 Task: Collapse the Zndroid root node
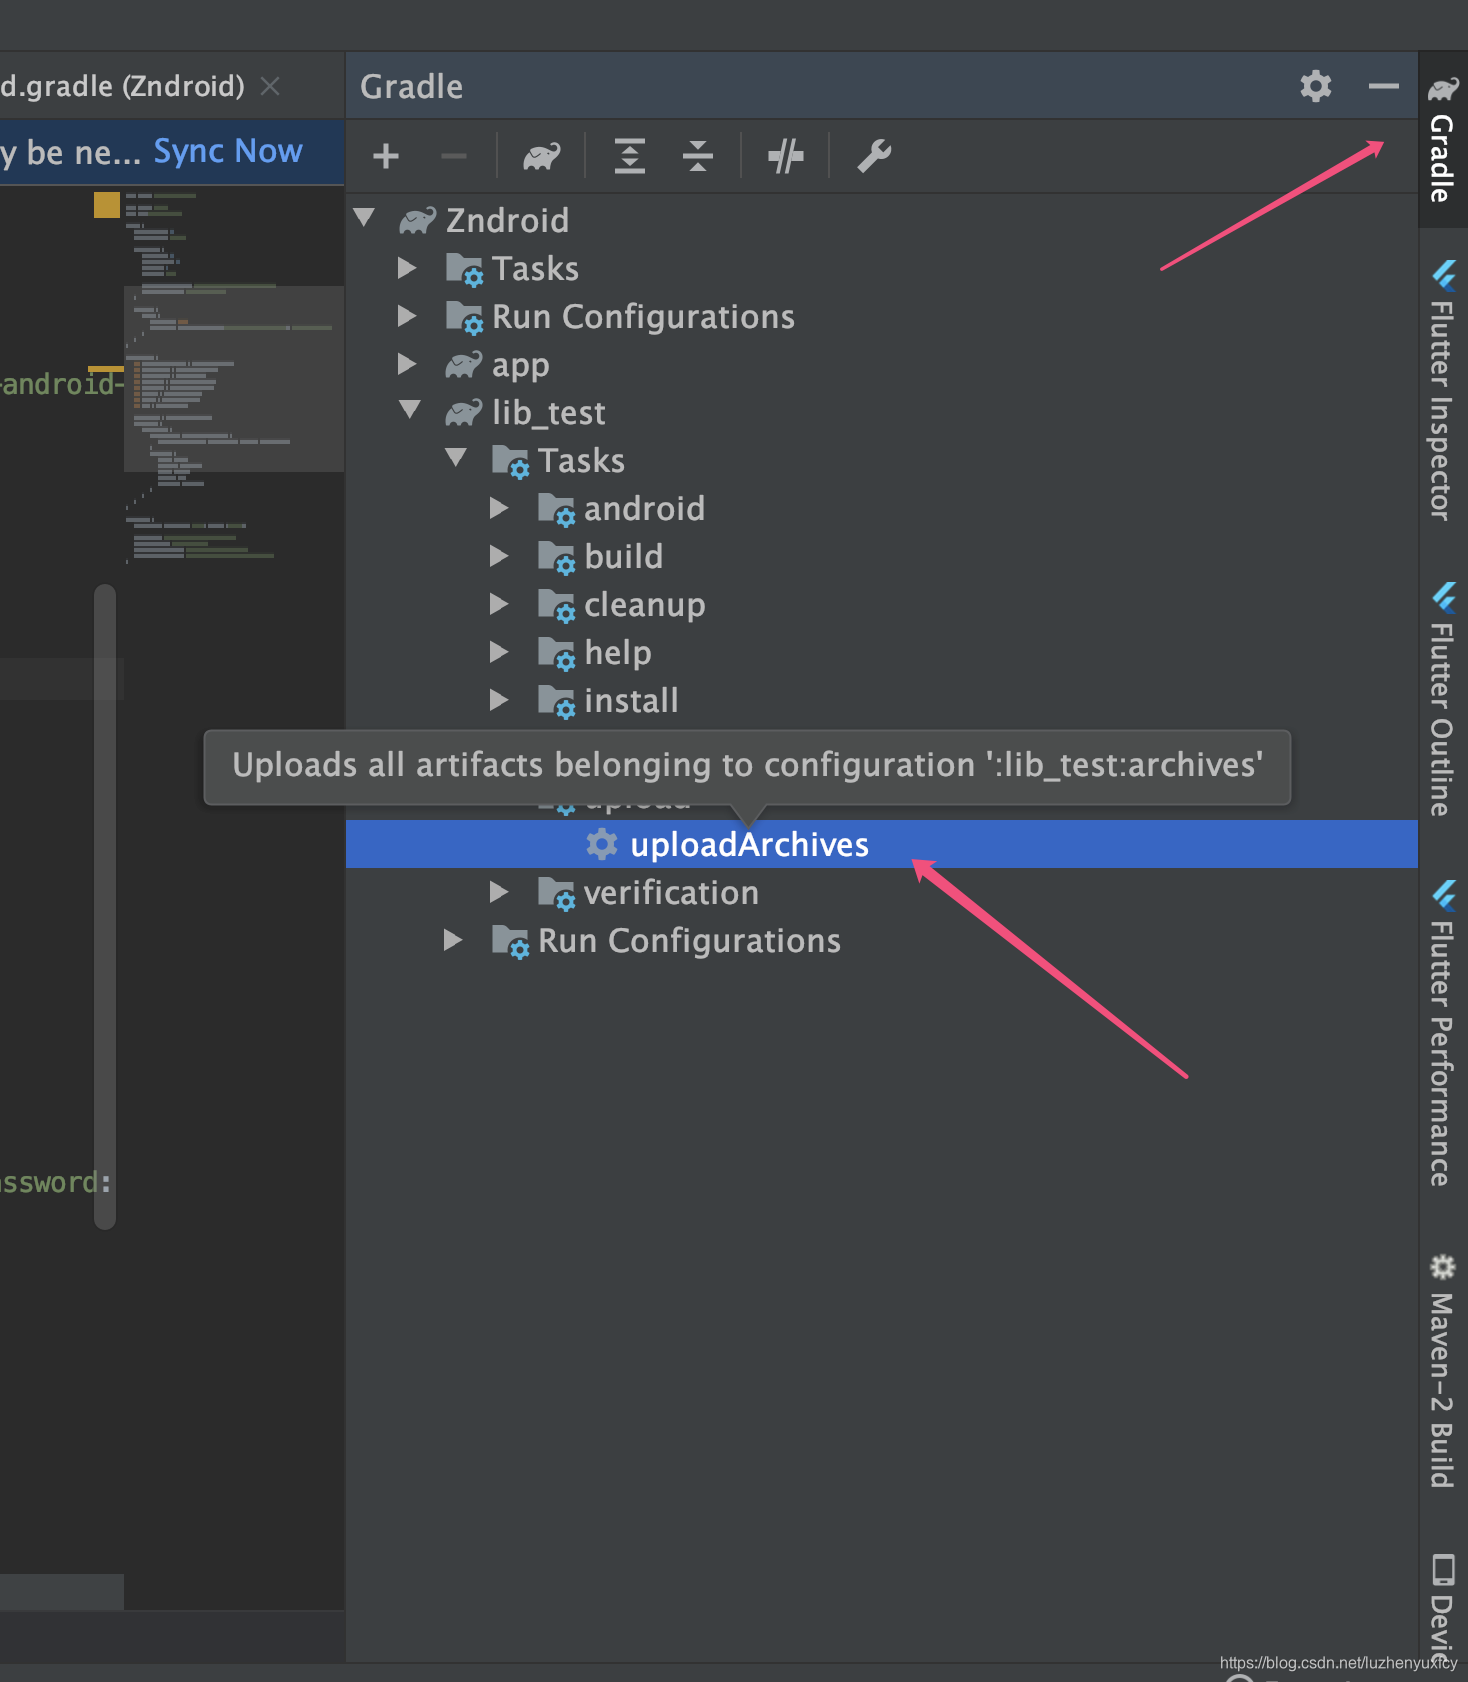[364, 217]
